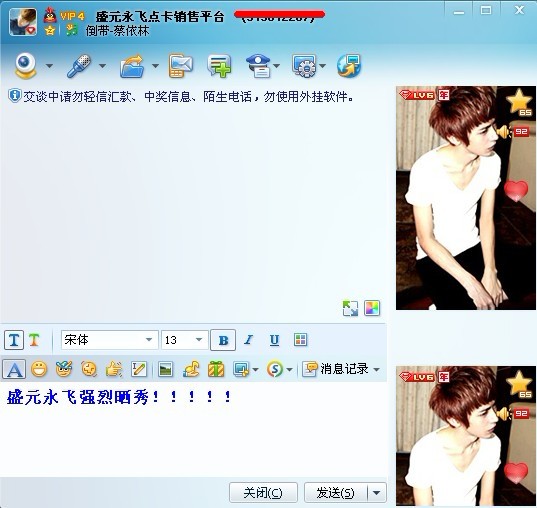Click the red heart on lower QQ show
Screen dimensions: 537x508
click(x=516, y=472)
